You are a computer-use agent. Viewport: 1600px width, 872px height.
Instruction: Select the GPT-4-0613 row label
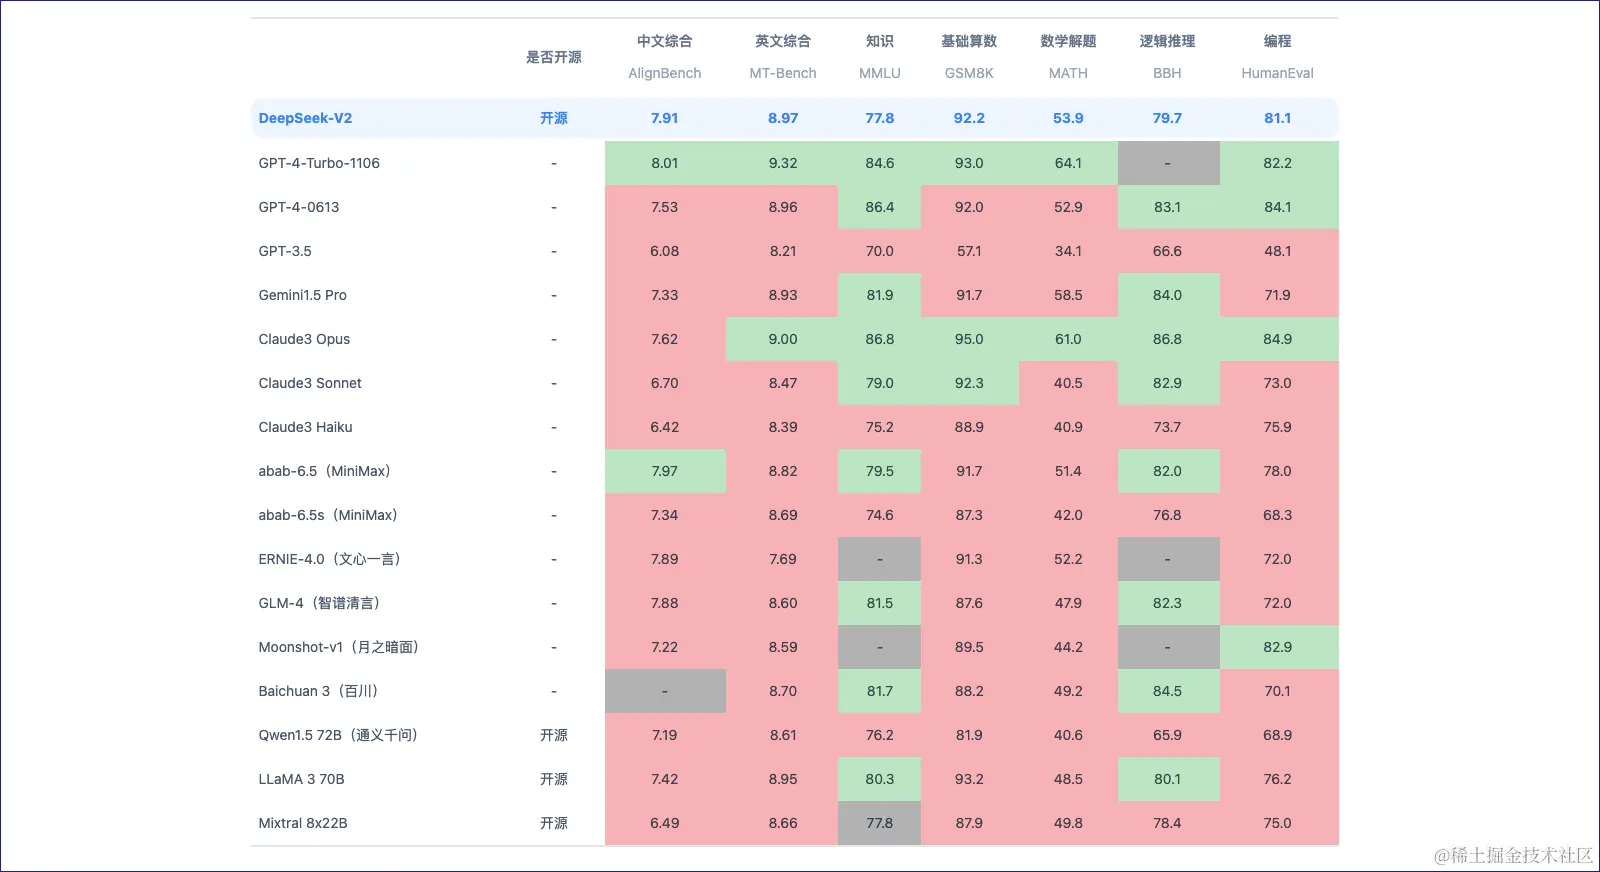click(x=299, y=207)
